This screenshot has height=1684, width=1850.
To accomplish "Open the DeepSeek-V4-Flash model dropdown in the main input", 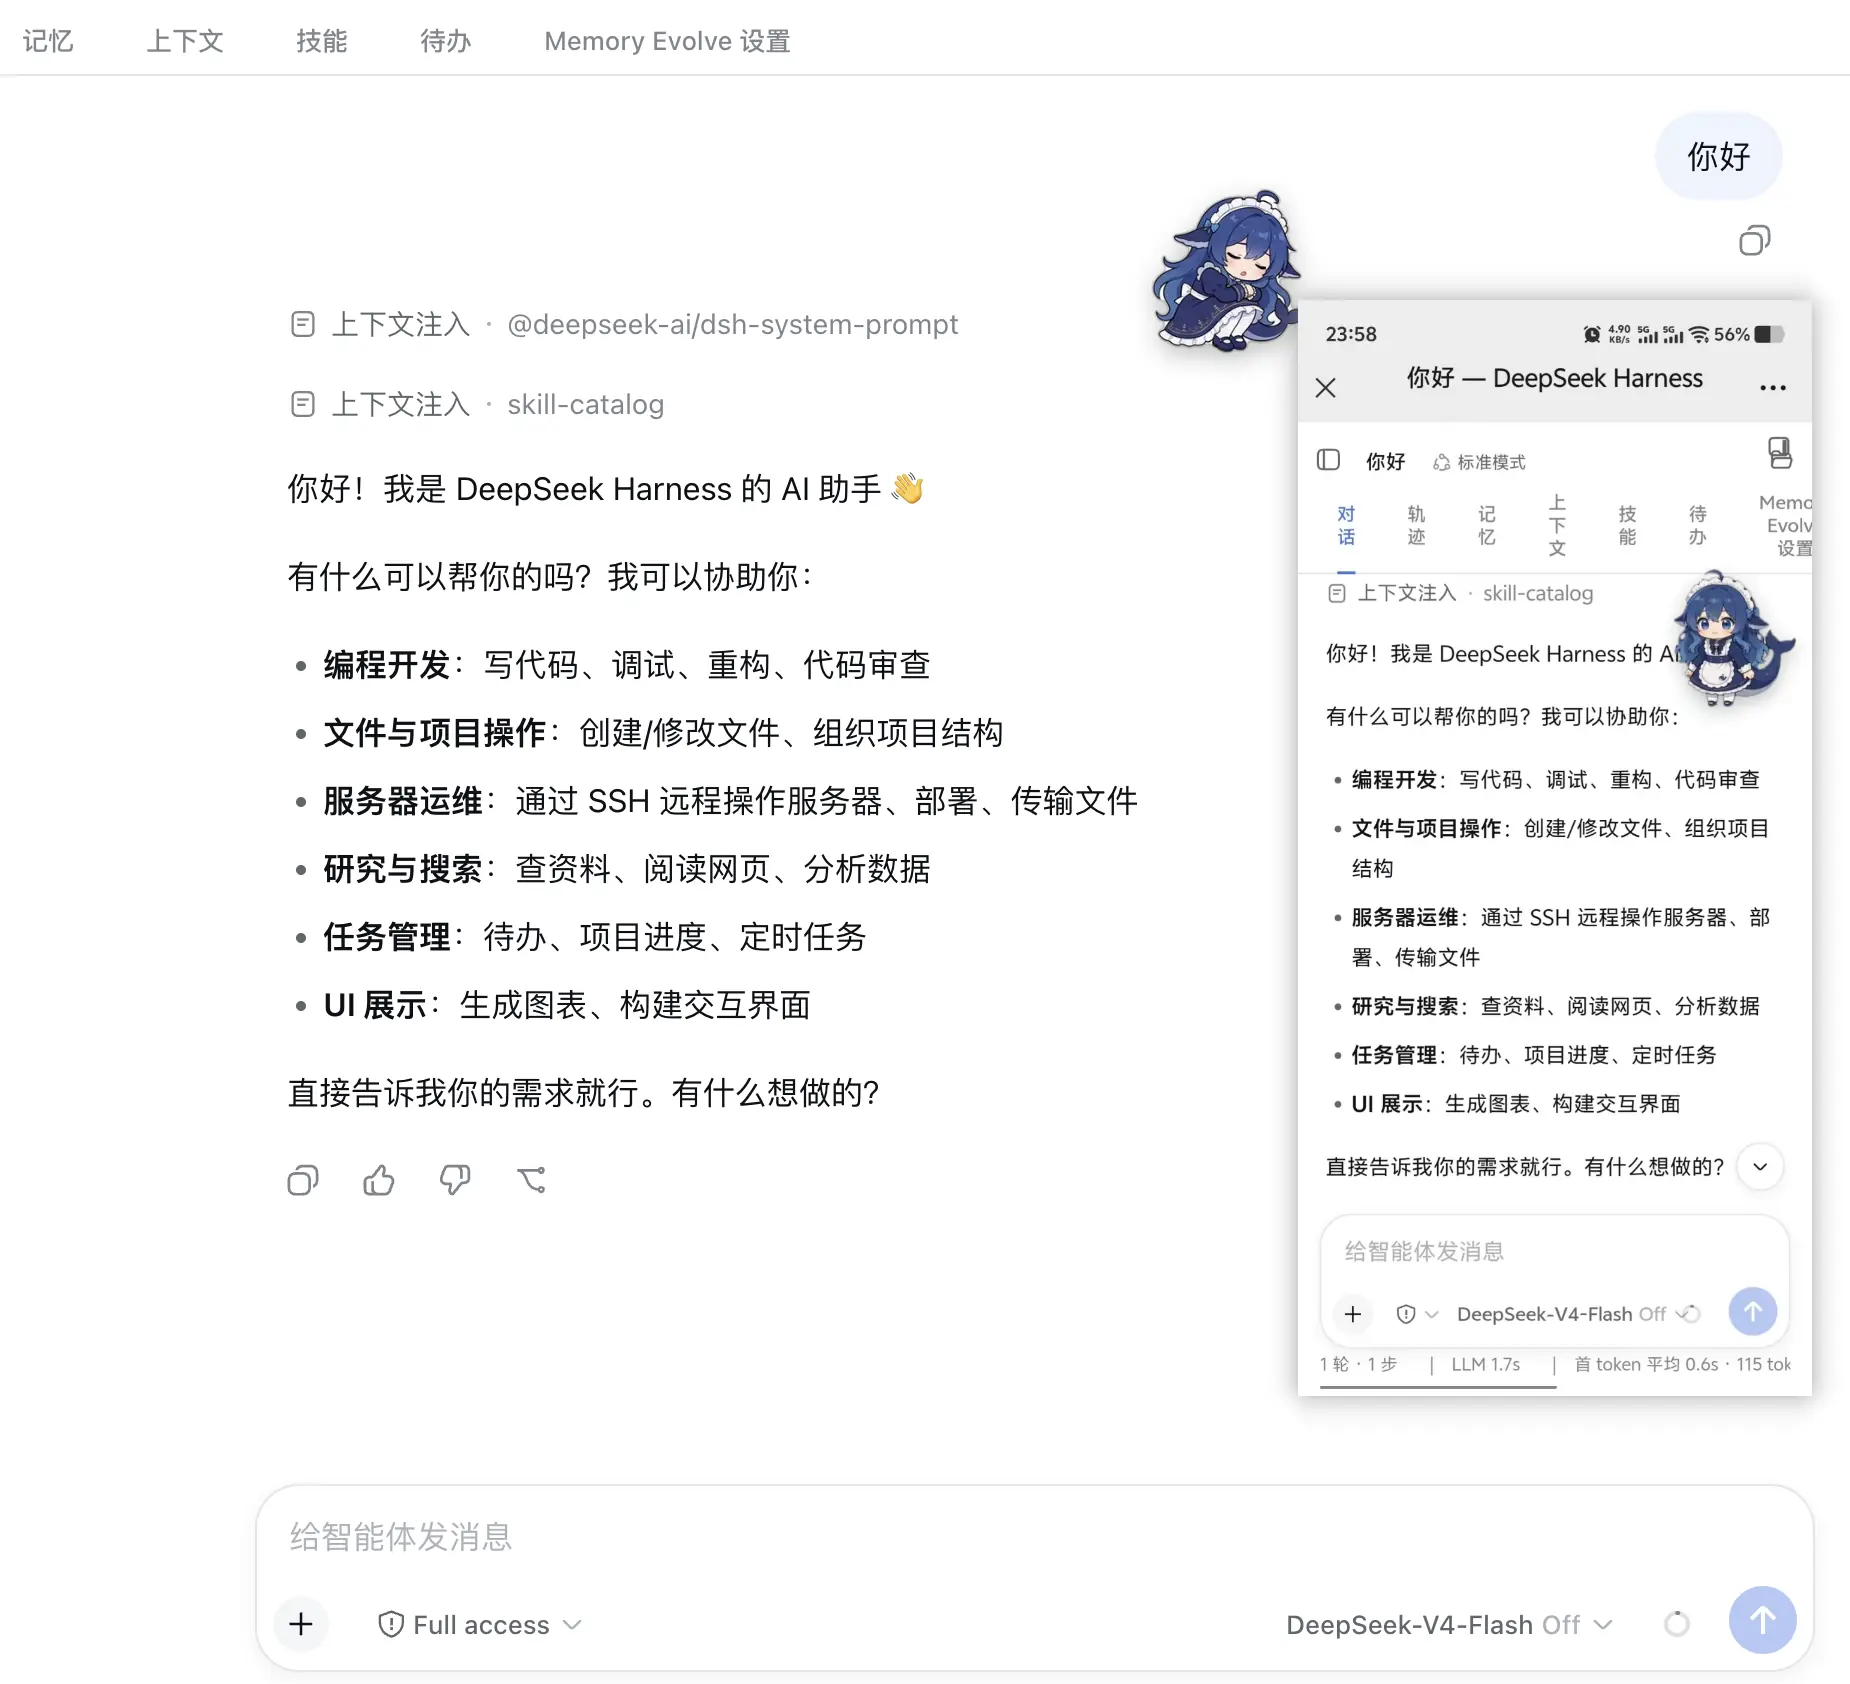I will pos(1449,1624).
